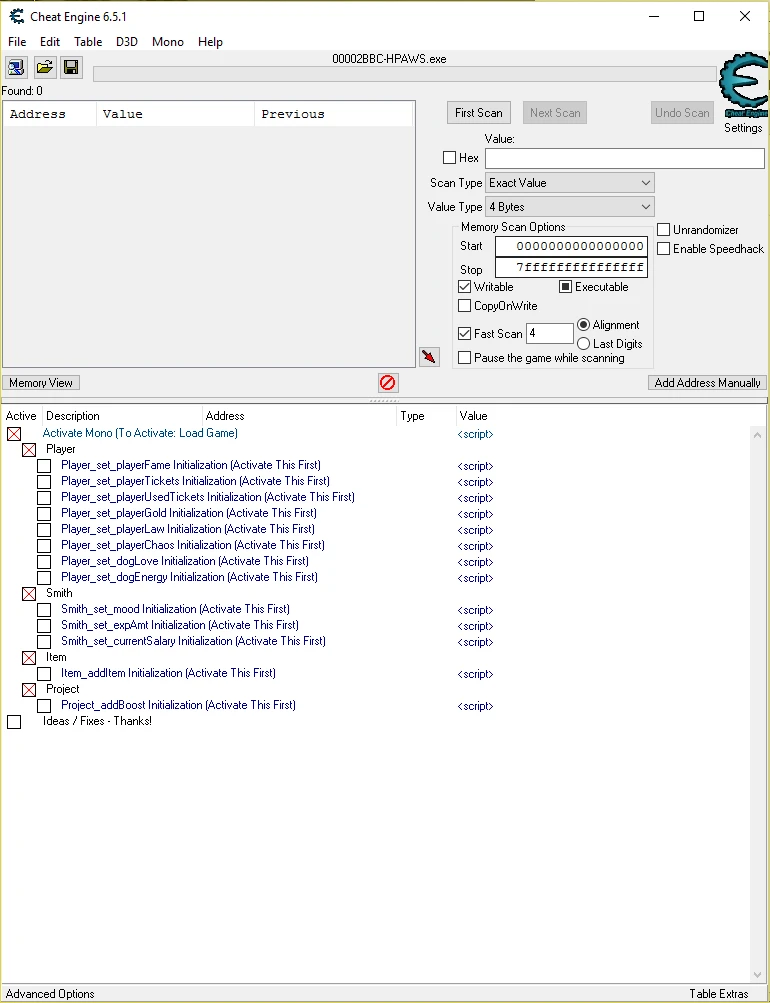Click the Cheat Engine title bar icon
The width and height of the screenshot is (770, 1003).
16,17
